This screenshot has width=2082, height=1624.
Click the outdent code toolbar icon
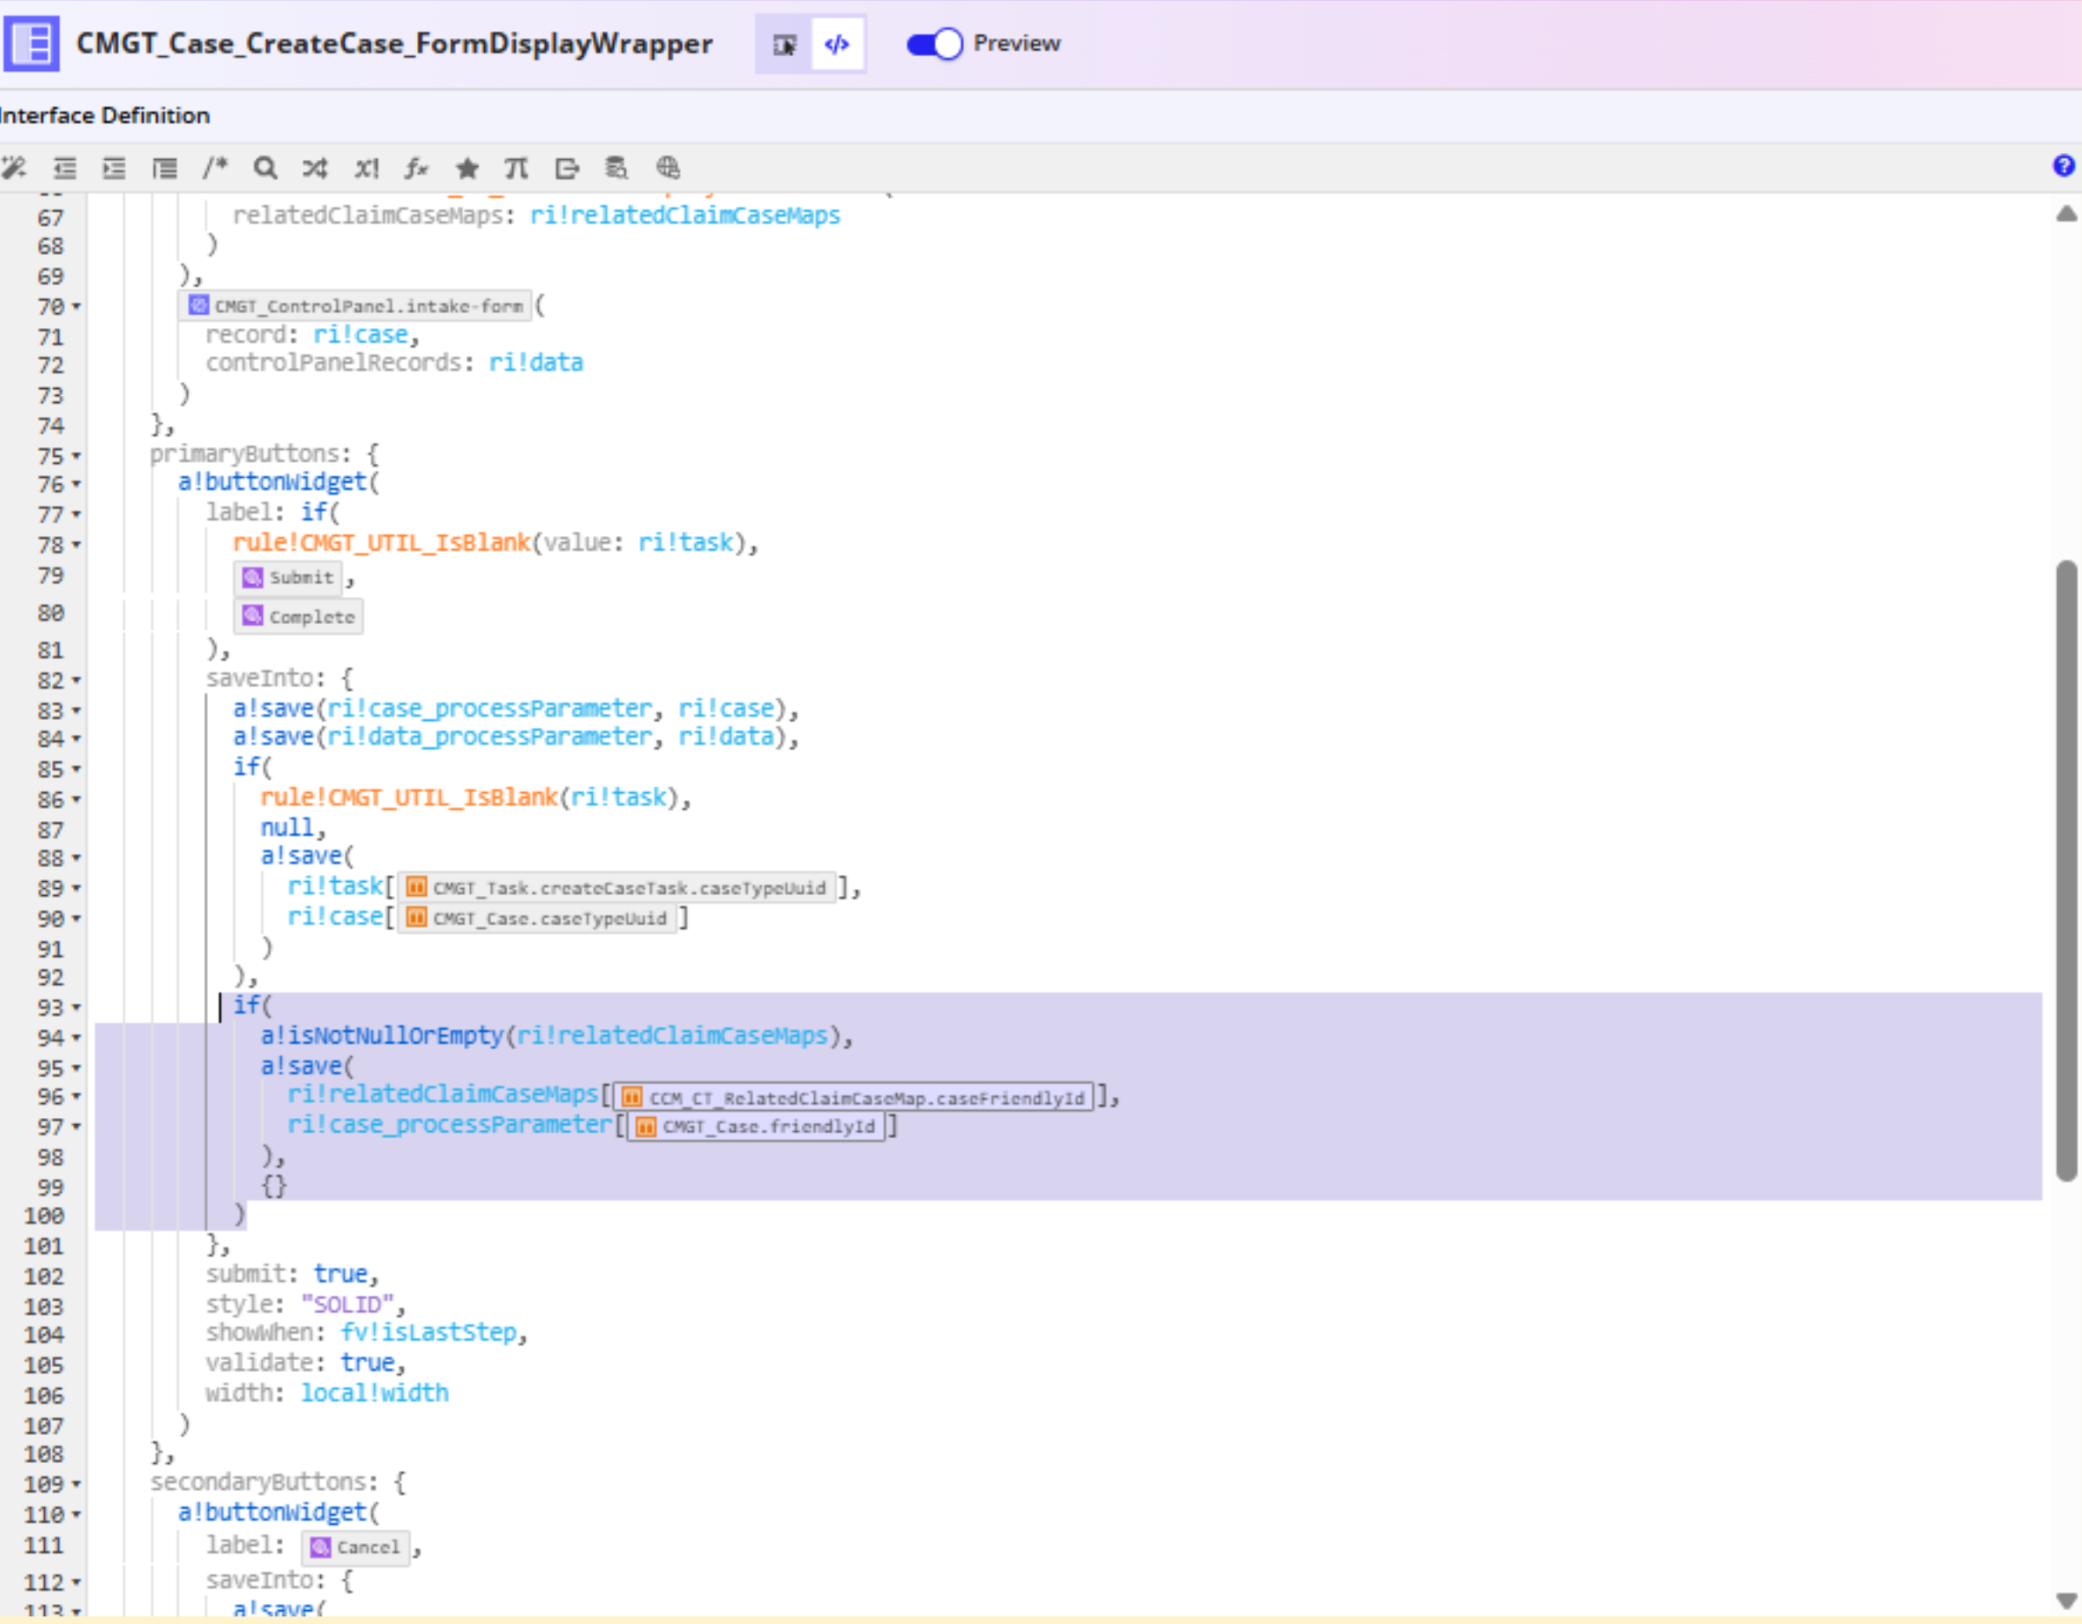click(65, 168)
